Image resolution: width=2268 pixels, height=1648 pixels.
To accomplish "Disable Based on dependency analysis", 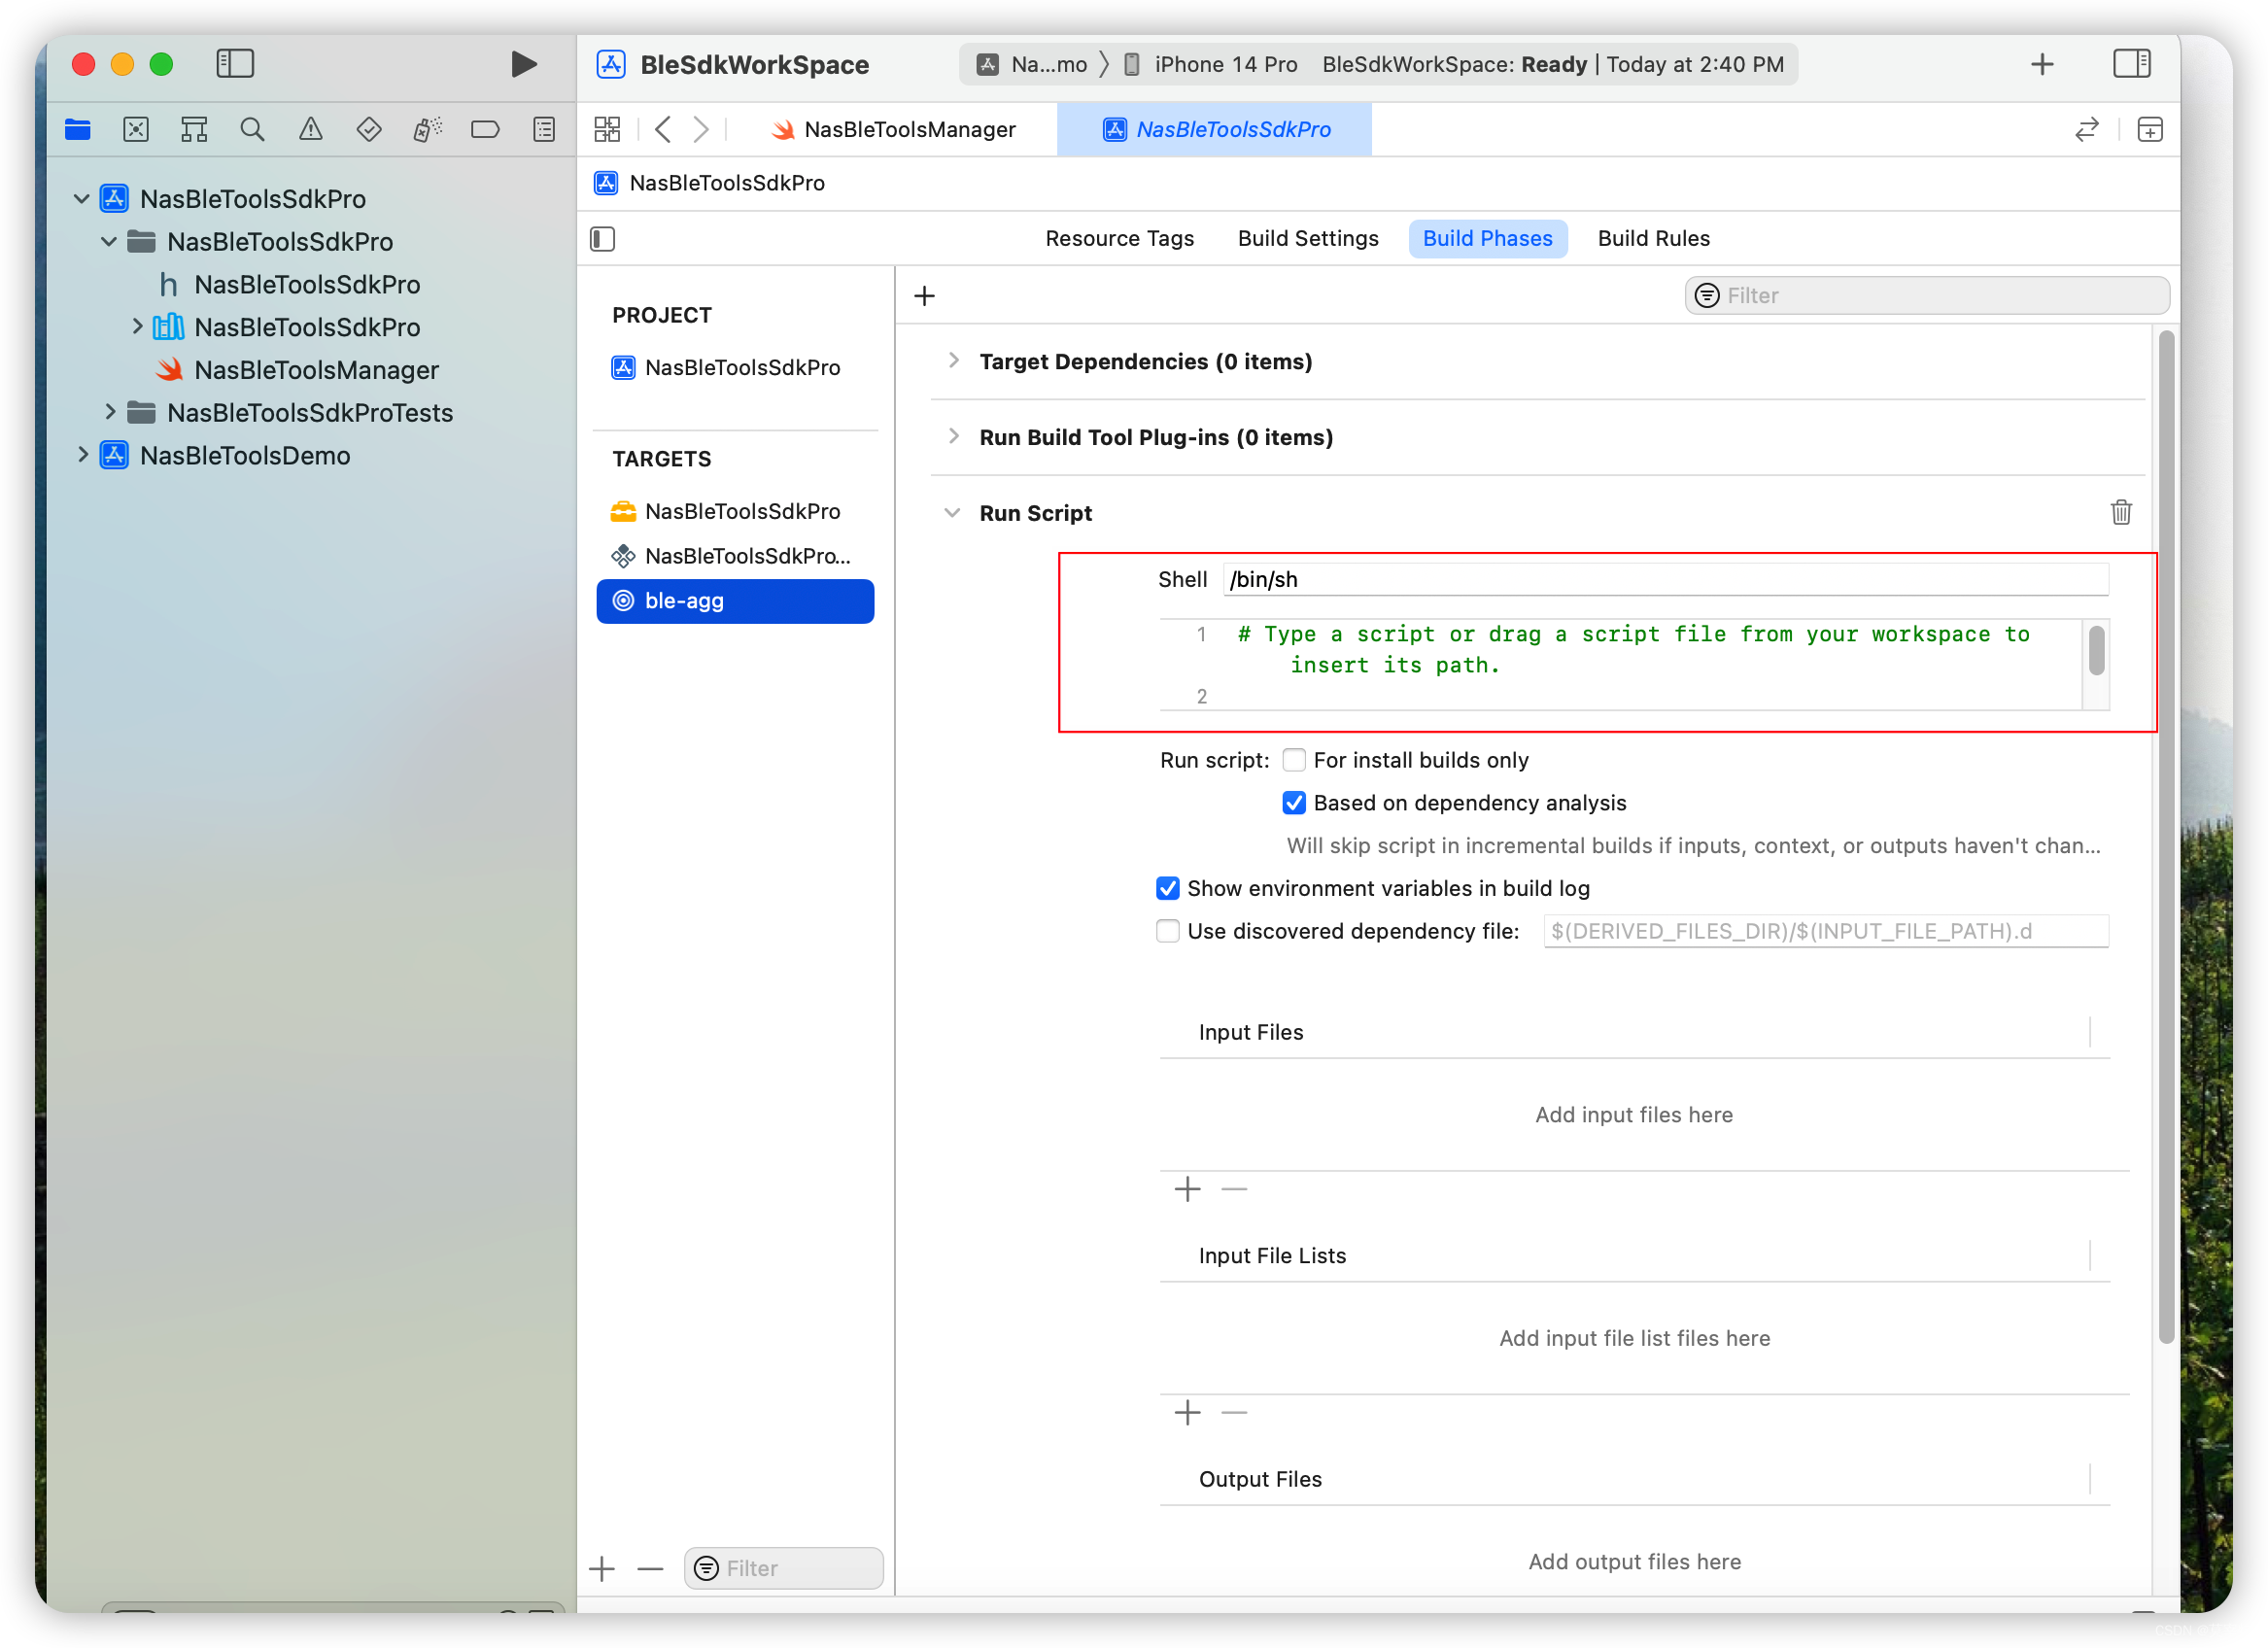I will pyautogui.click(x=1294, y=803).
